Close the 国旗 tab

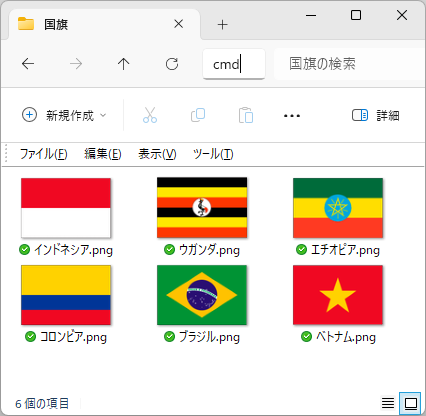[x=179, y=24]
